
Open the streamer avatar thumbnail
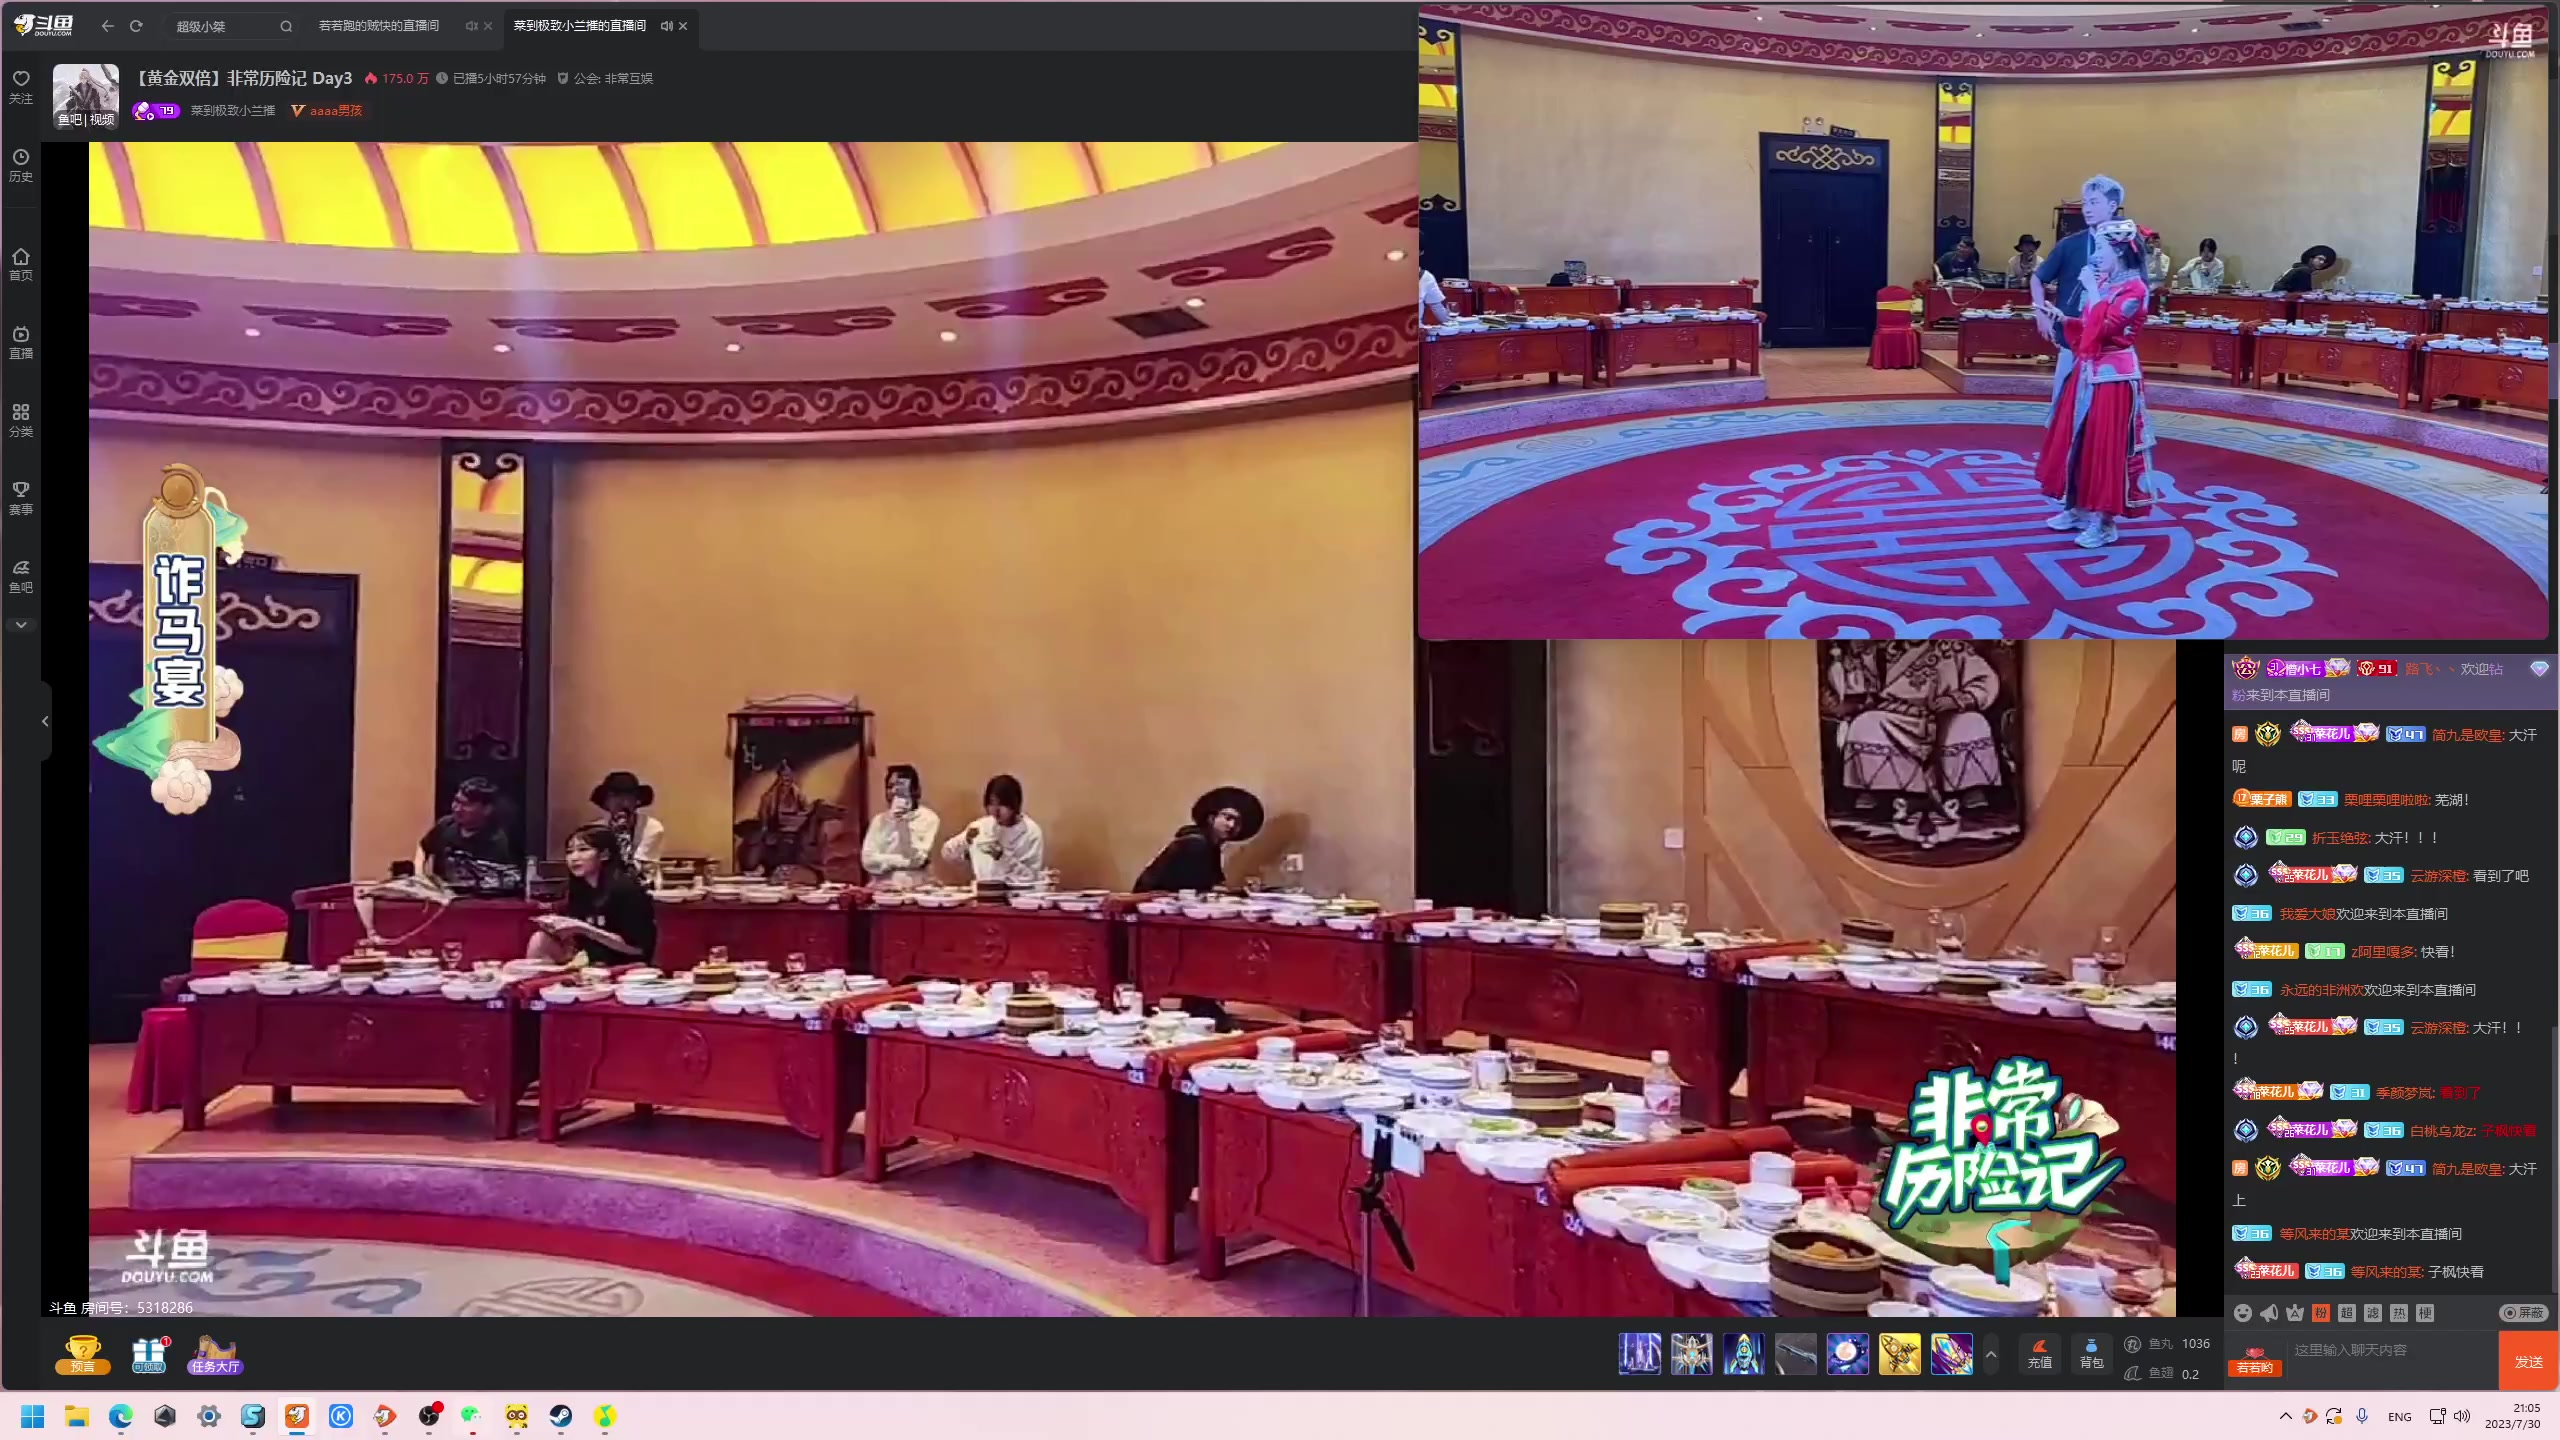pos(85,96)
